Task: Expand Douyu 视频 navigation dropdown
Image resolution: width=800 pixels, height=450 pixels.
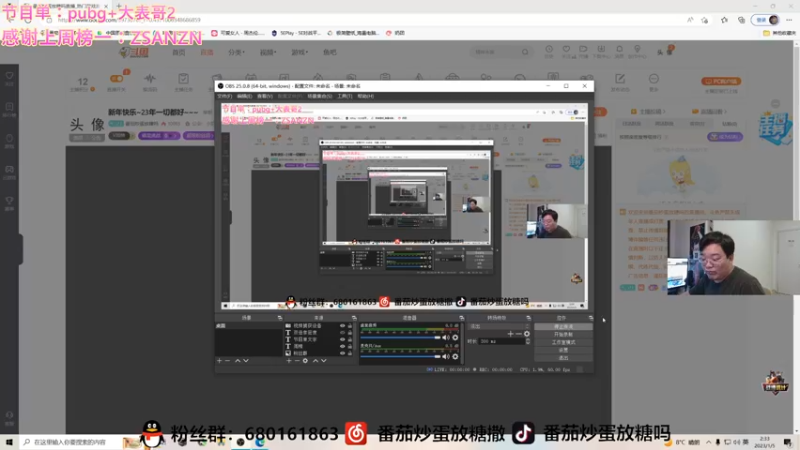Action: coord(268,52)
